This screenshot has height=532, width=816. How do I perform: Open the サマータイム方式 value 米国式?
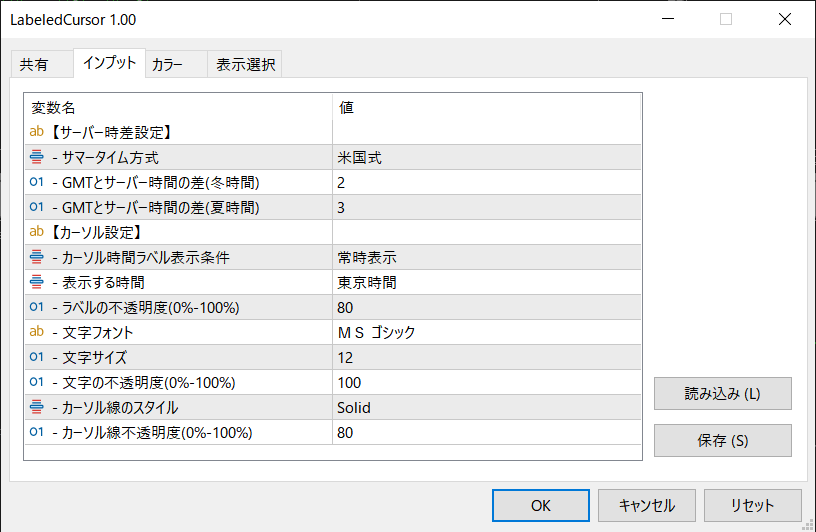pos(486,157)
